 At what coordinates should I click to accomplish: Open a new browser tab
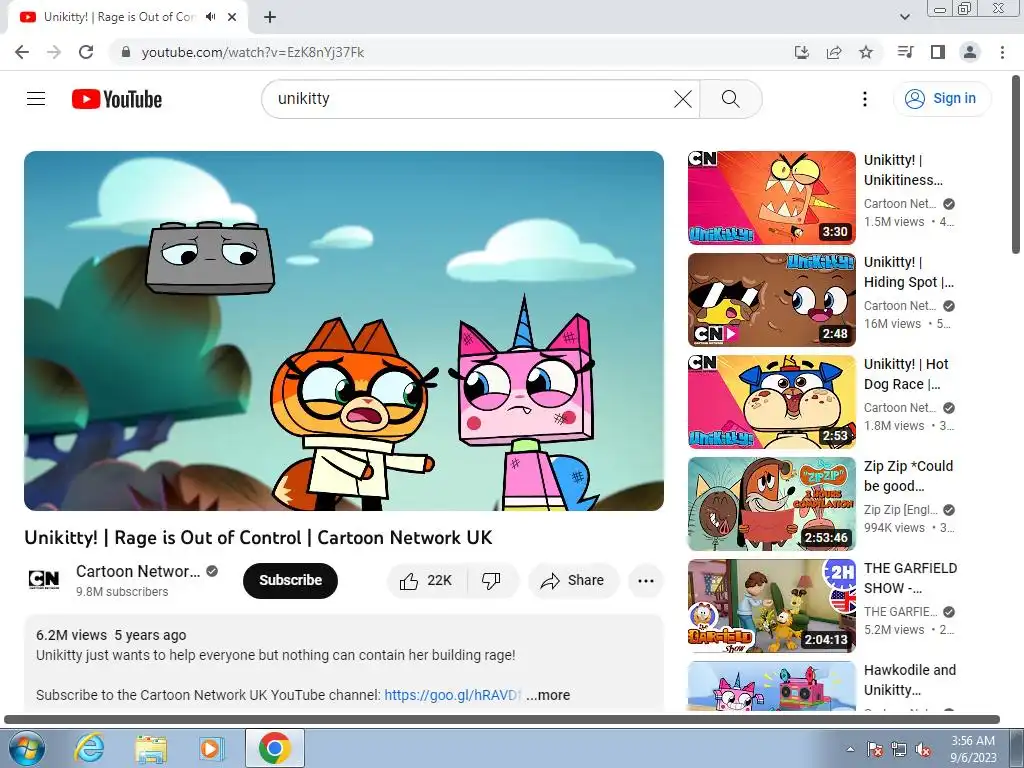tap(270, 17)
